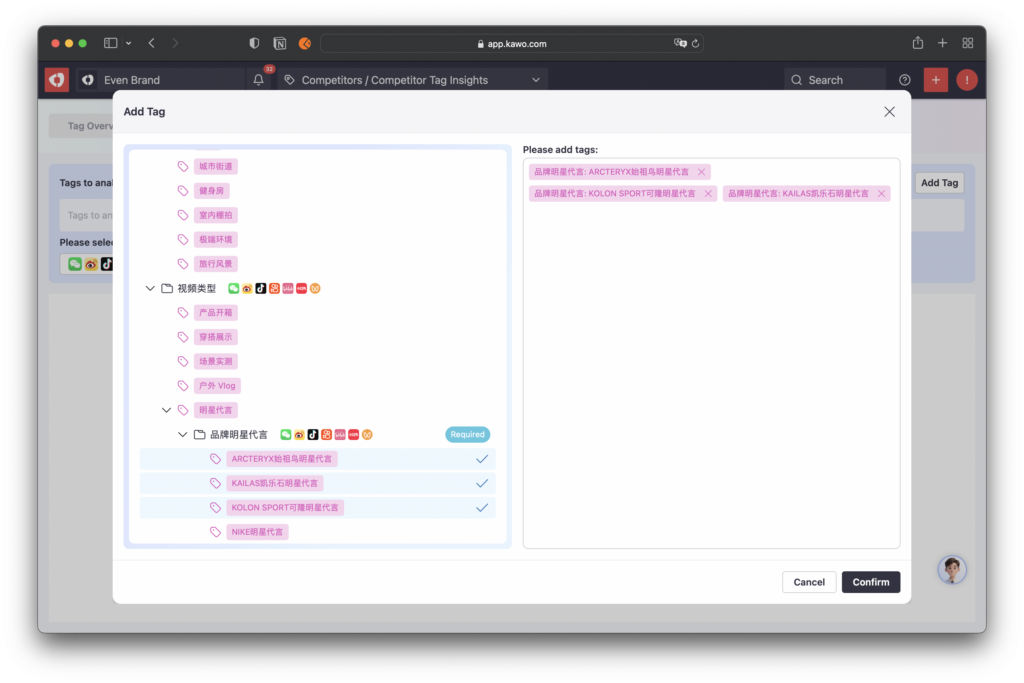The image size is (1024, 683).
Task: Collapse the 品牌明星代言 folder
Action: click(x=183, y=435)
